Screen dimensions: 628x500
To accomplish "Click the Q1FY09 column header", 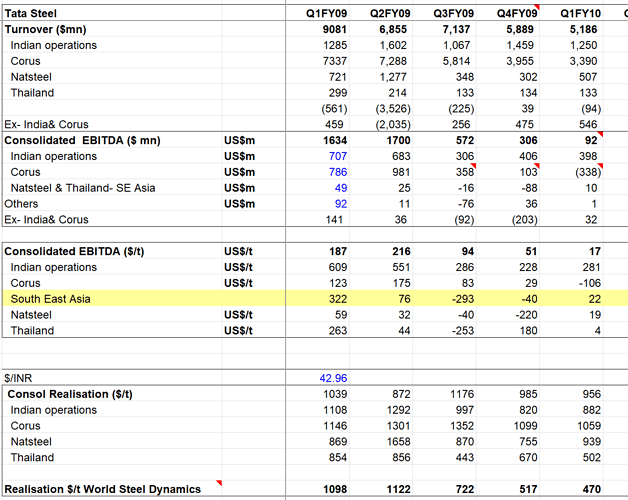I will click(326, 13).
